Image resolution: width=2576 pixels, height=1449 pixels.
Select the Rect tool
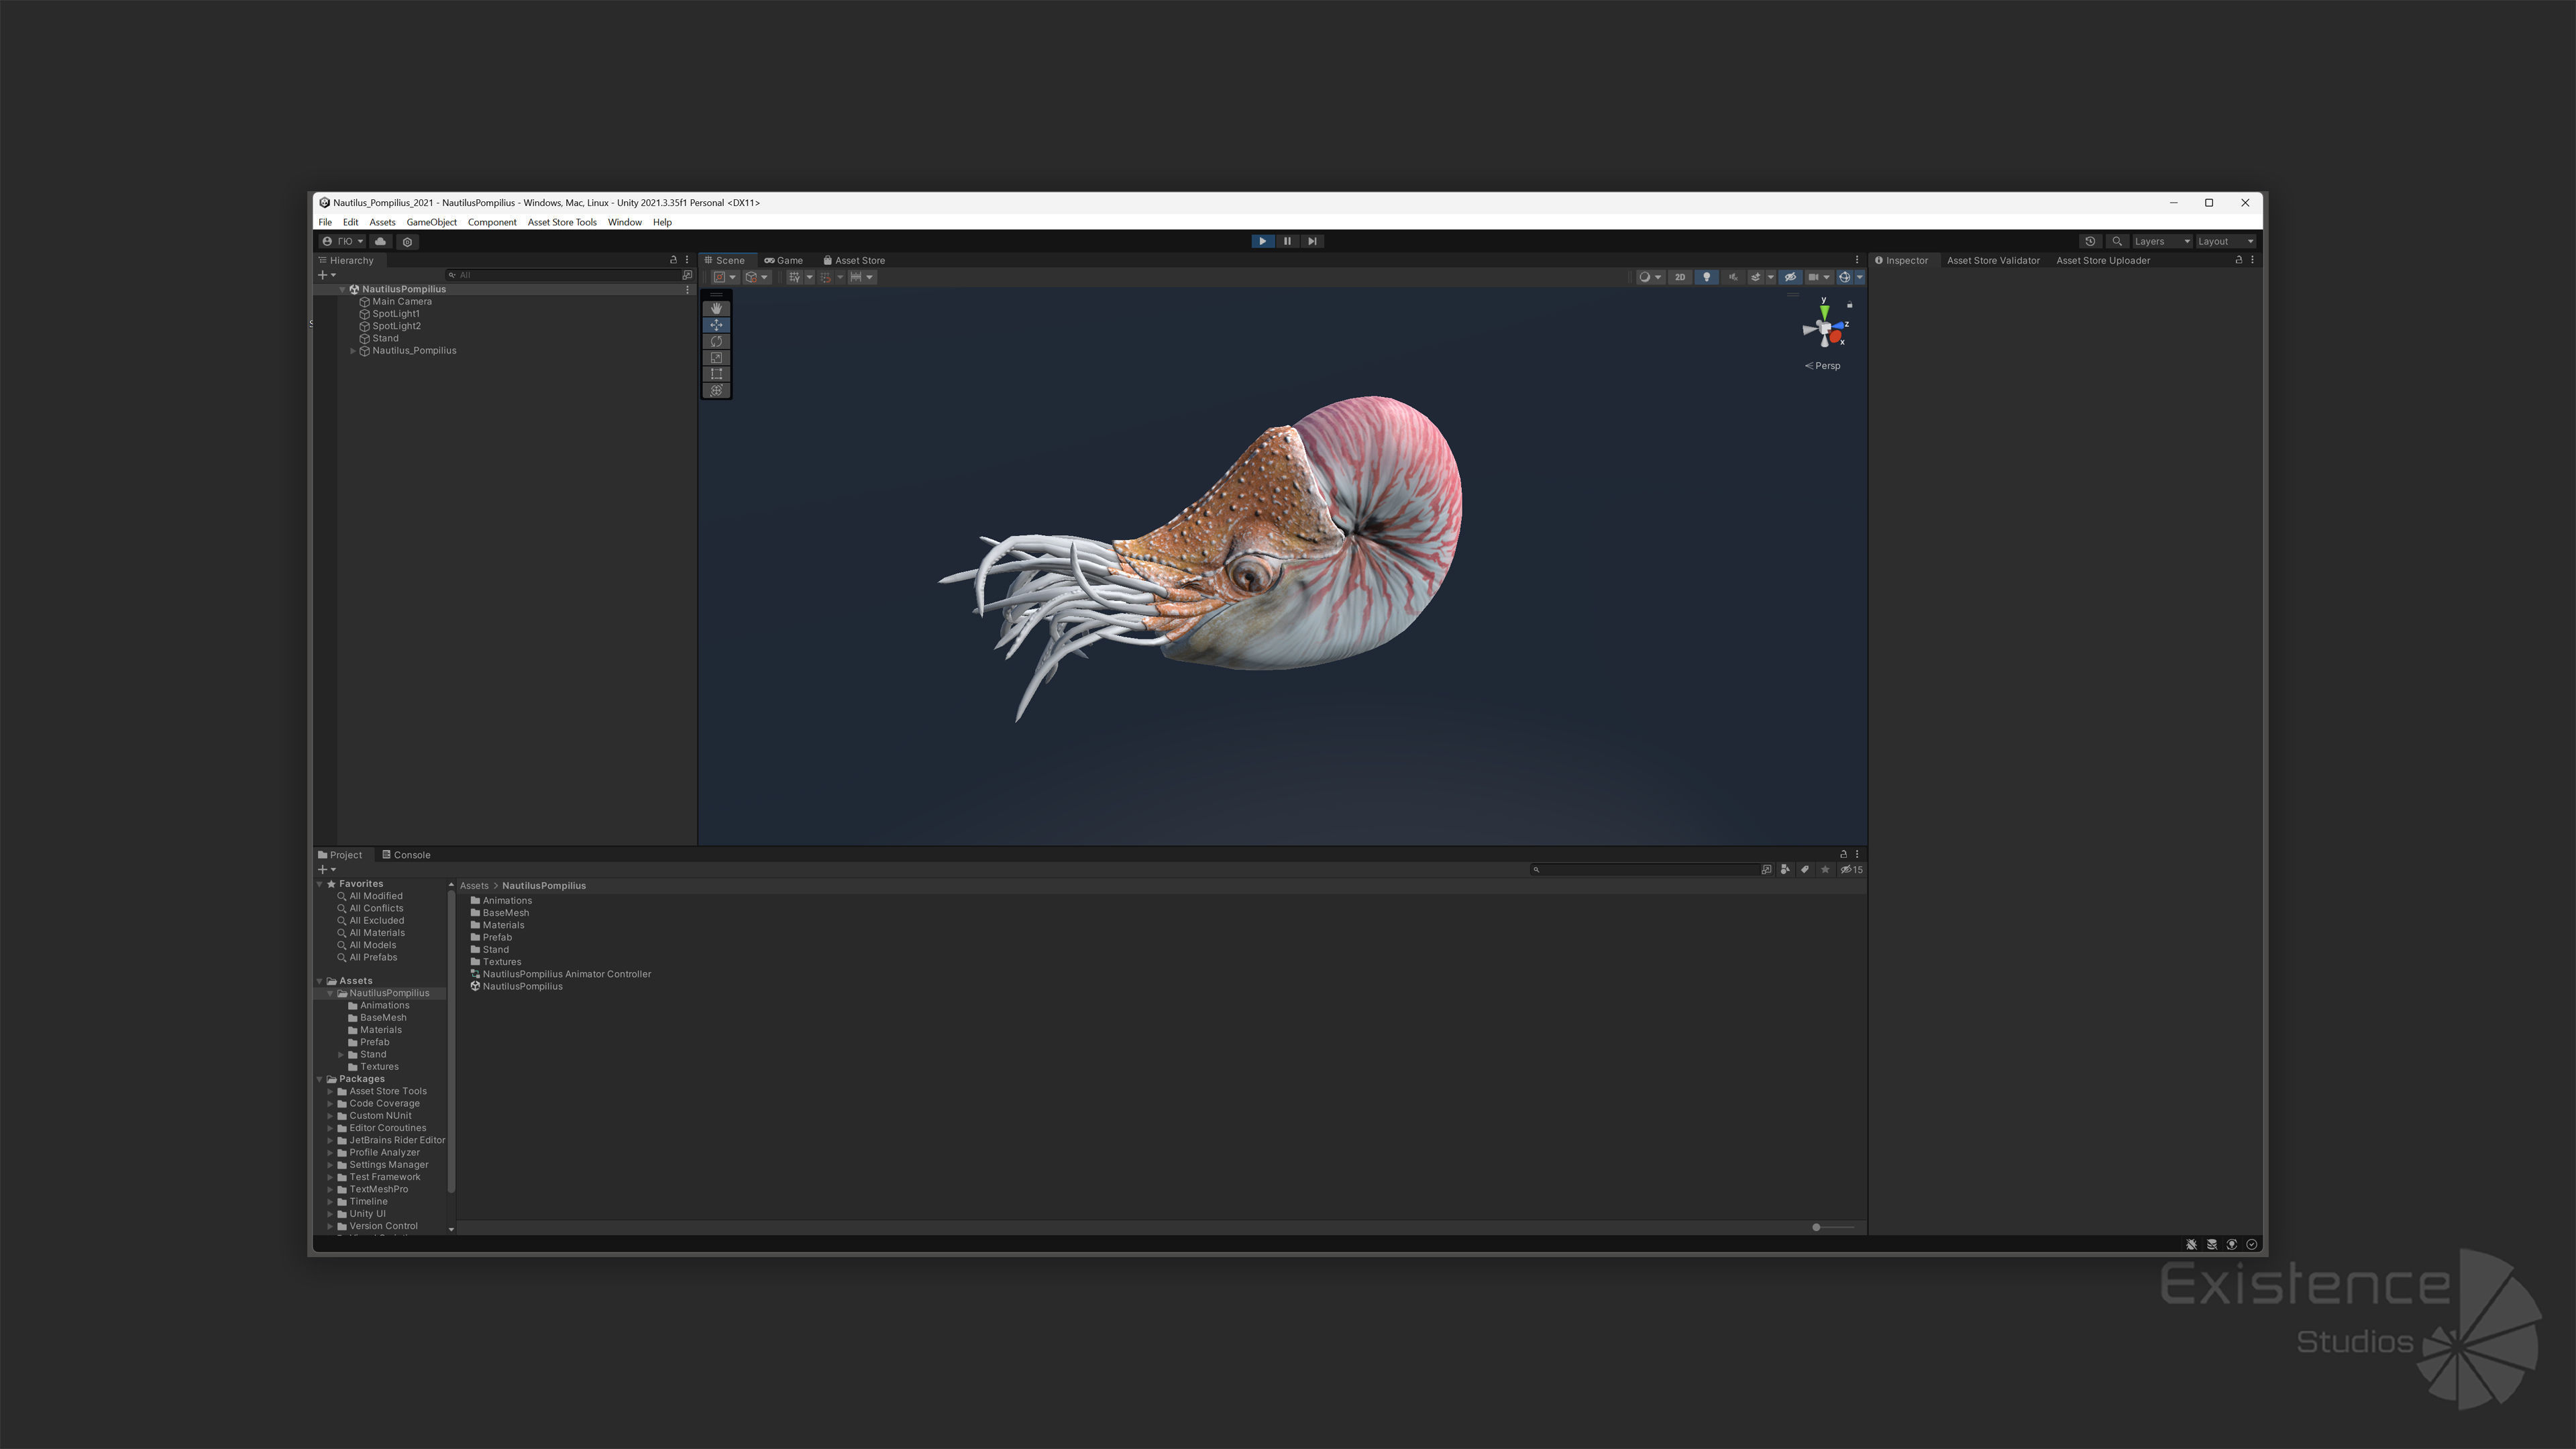point(716,374)
